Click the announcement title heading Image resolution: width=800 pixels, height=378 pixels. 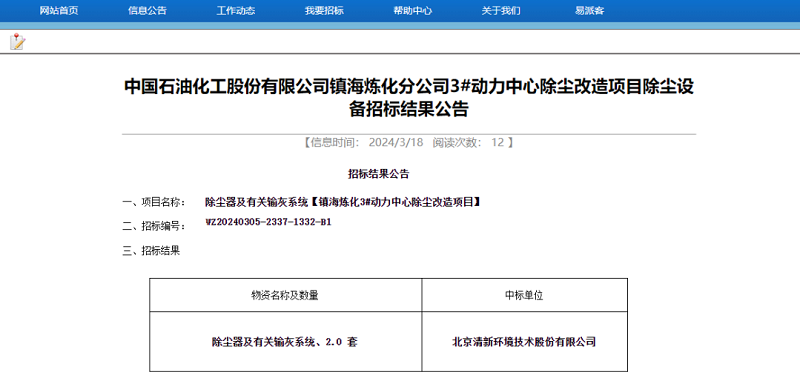[409, 97]
